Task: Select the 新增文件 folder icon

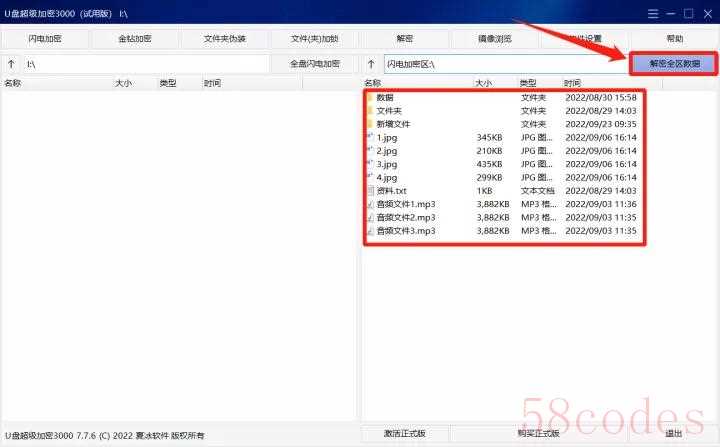Action: coord(370,124)
